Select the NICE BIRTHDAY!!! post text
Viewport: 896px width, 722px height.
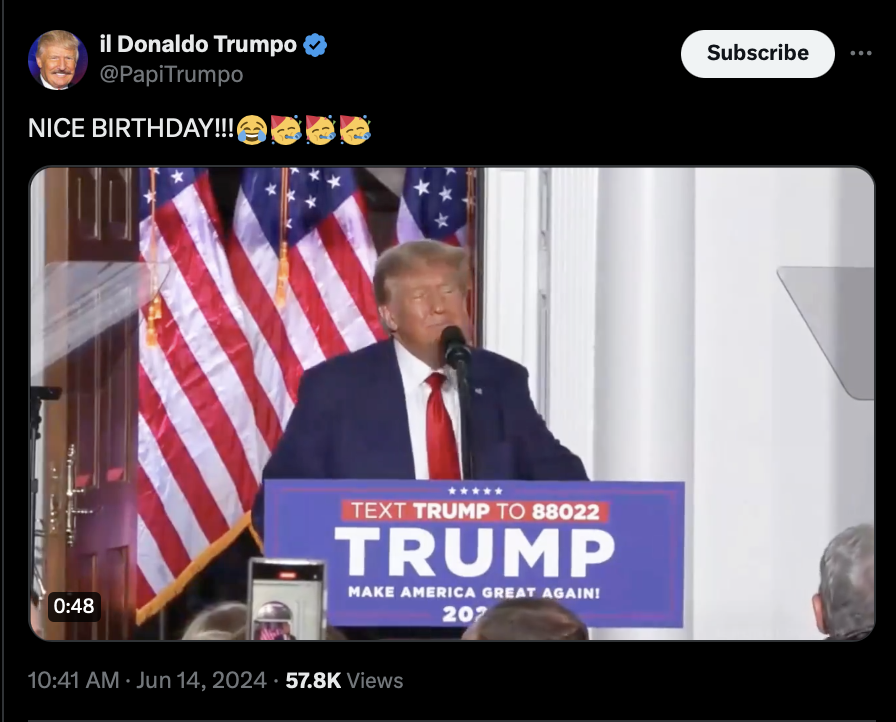coord(131,129)
